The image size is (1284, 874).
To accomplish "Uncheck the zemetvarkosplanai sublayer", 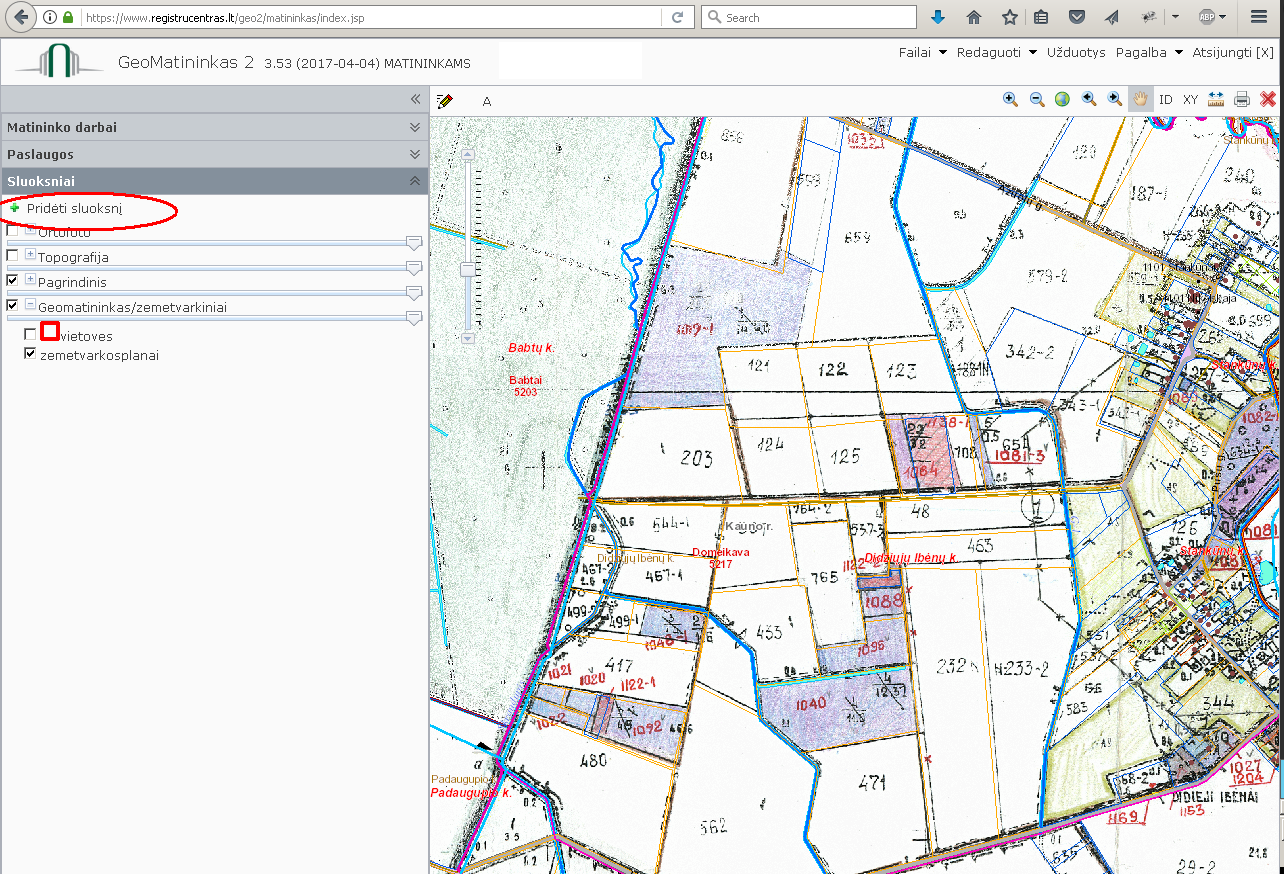I will (x=30, y=354).
